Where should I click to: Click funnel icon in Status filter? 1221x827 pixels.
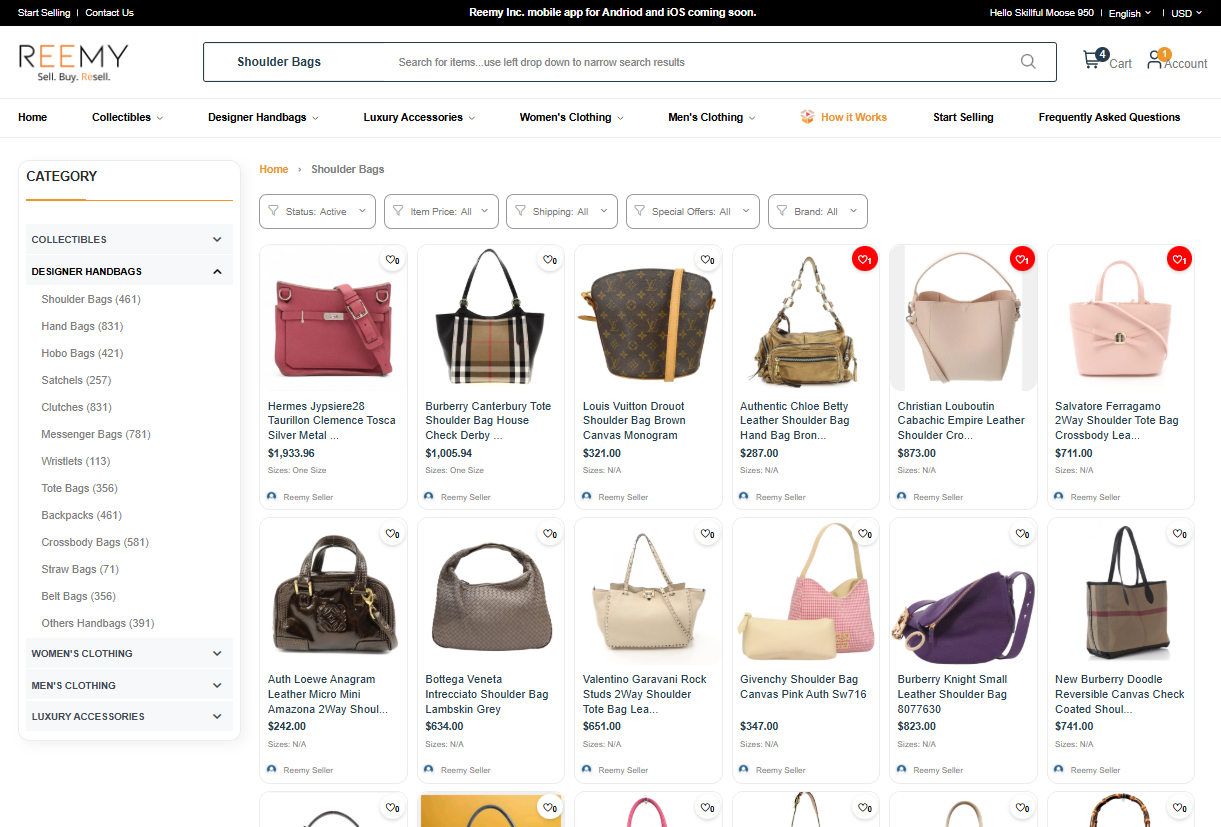(274, 211)
